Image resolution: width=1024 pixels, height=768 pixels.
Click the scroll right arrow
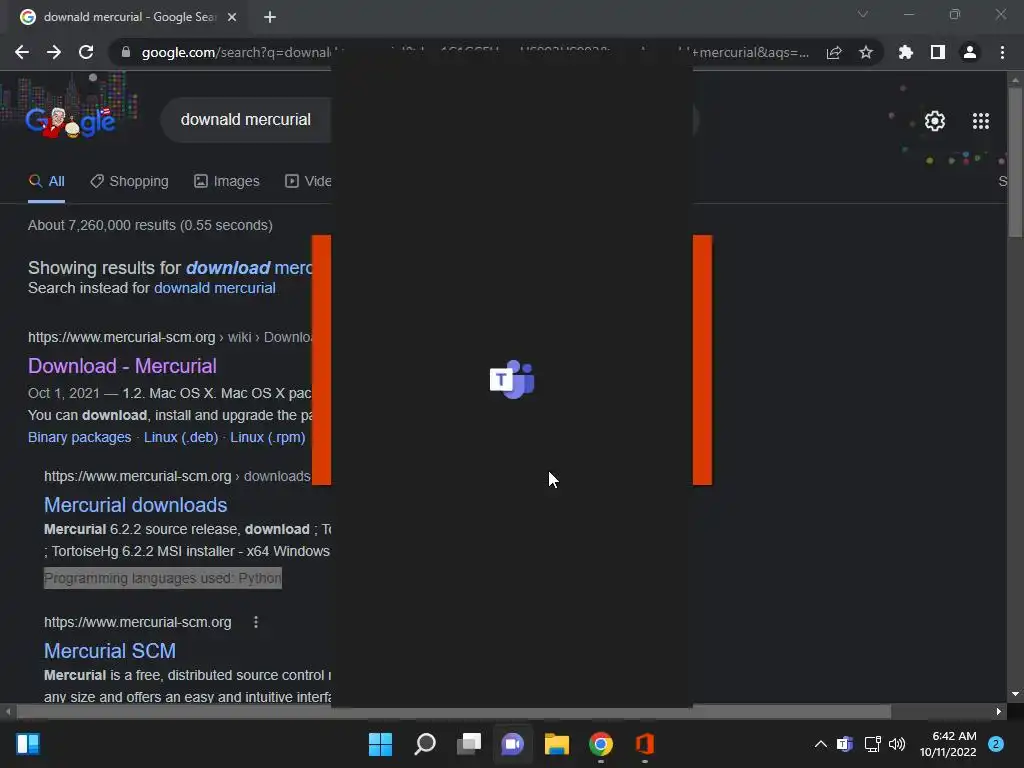click(999, 711)
